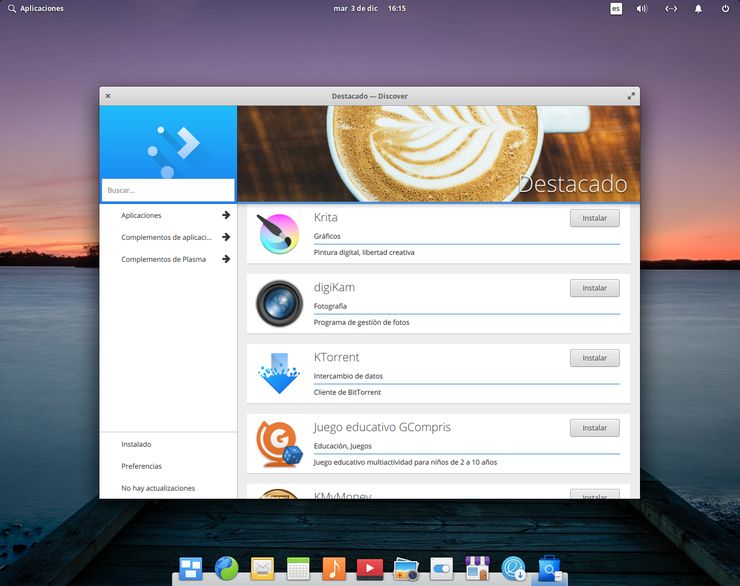Install KTorrent with the Instalar button
Image resolution: width=740 pixels, height=586 pixels.
tap(595, 358)
